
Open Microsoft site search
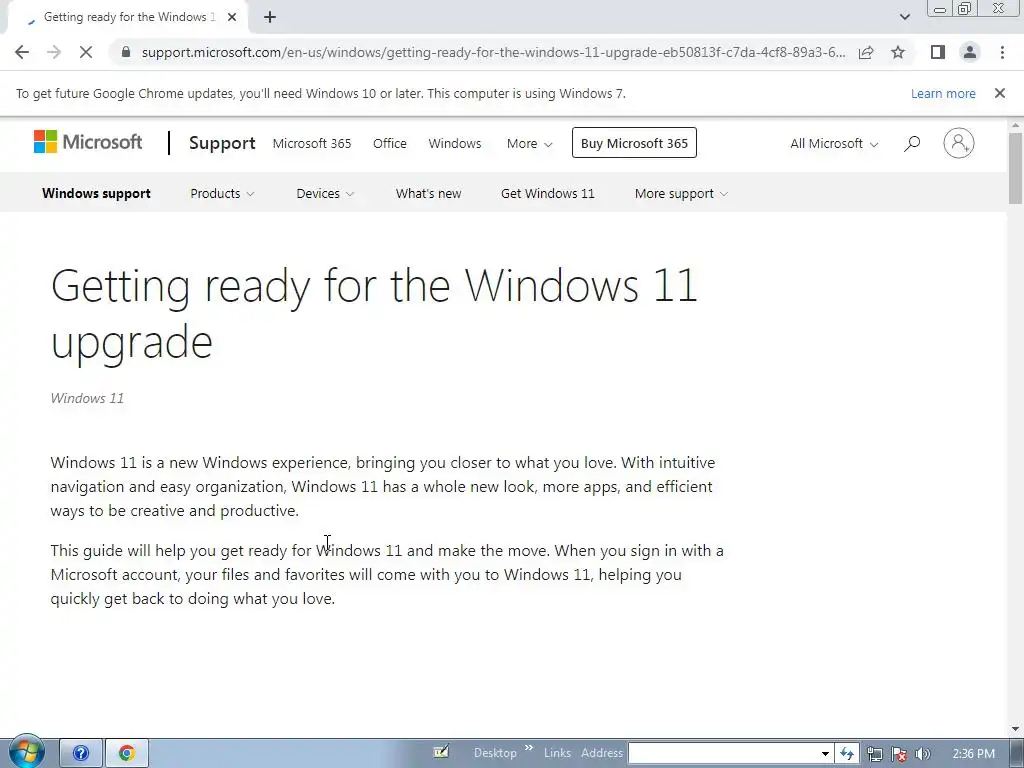[912, 143]
